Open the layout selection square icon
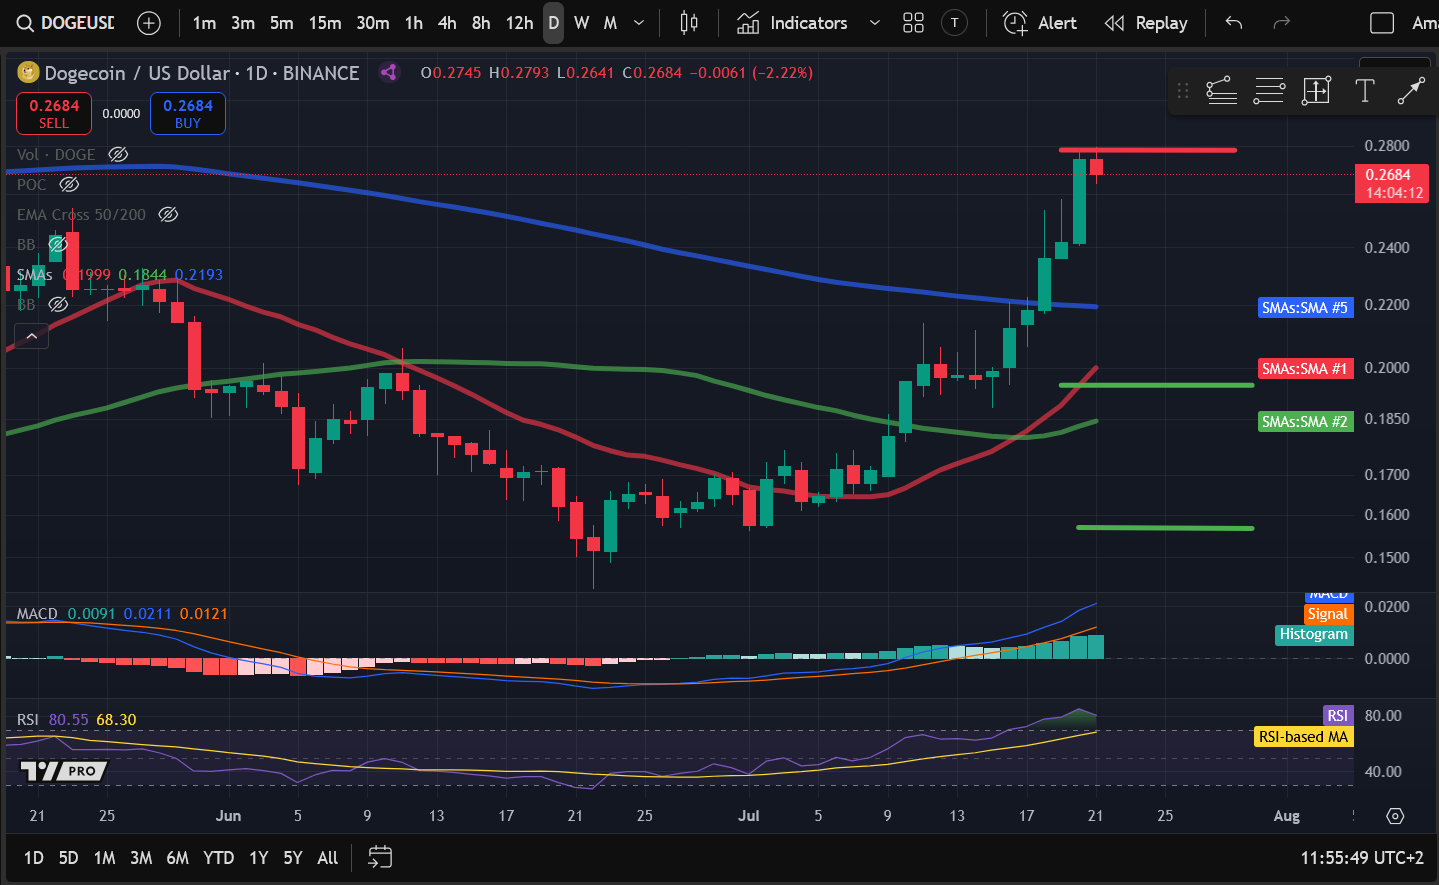This screenshot has width=1439, height=885. click(x=1381, y=23)
